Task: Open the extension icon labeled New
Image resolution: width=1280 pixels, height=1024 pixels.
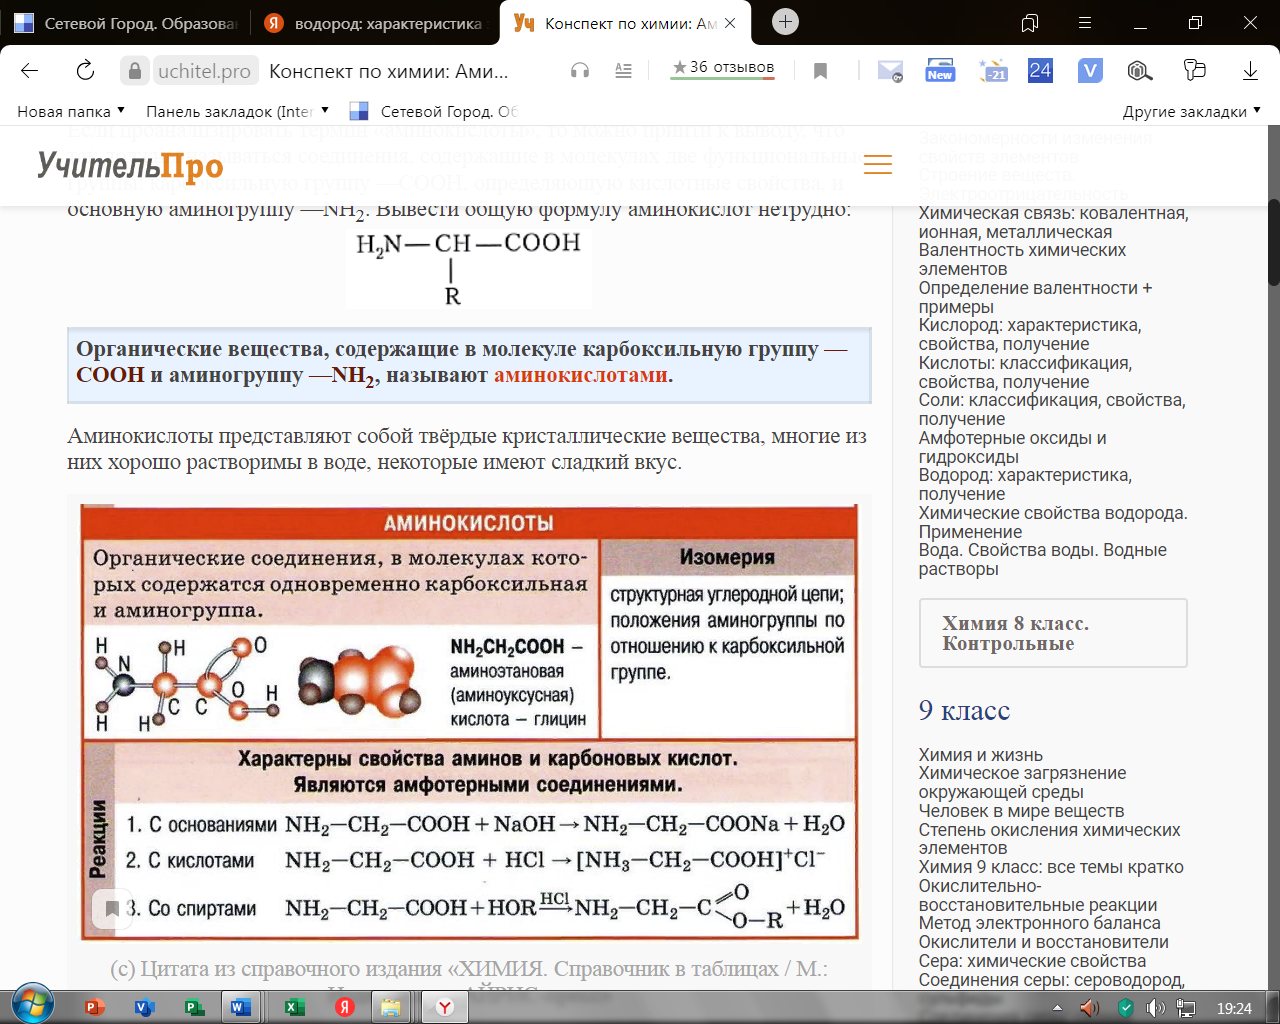Action: 940,71
